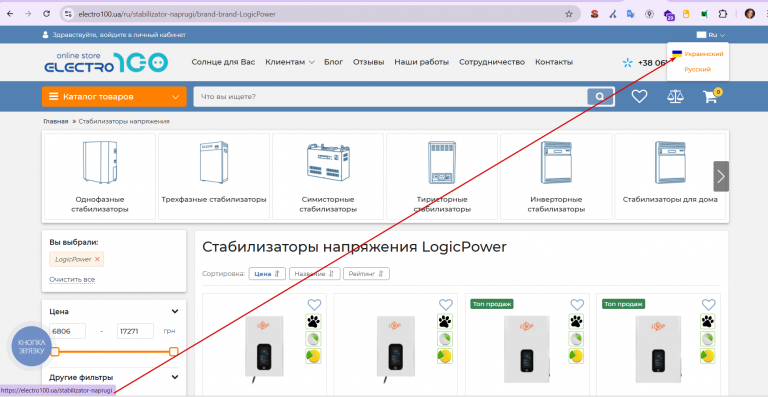The height and width of the screenshot is (397, 768).
Task: Select Украинский language option
Action: [697, 54]
